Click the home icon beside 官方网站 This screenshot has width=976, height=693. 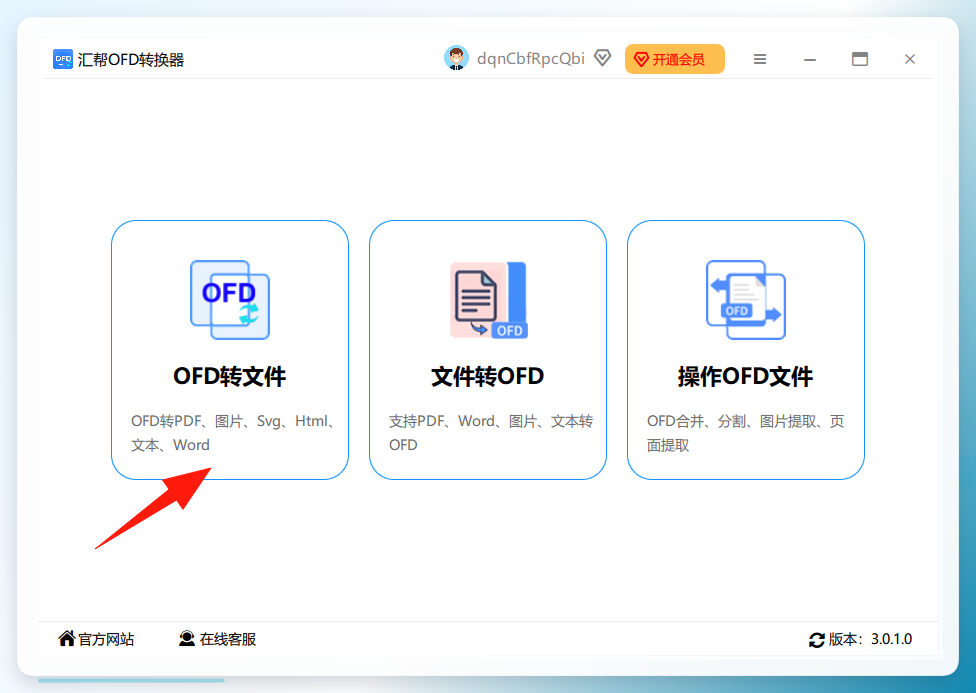tap(67, 638)
